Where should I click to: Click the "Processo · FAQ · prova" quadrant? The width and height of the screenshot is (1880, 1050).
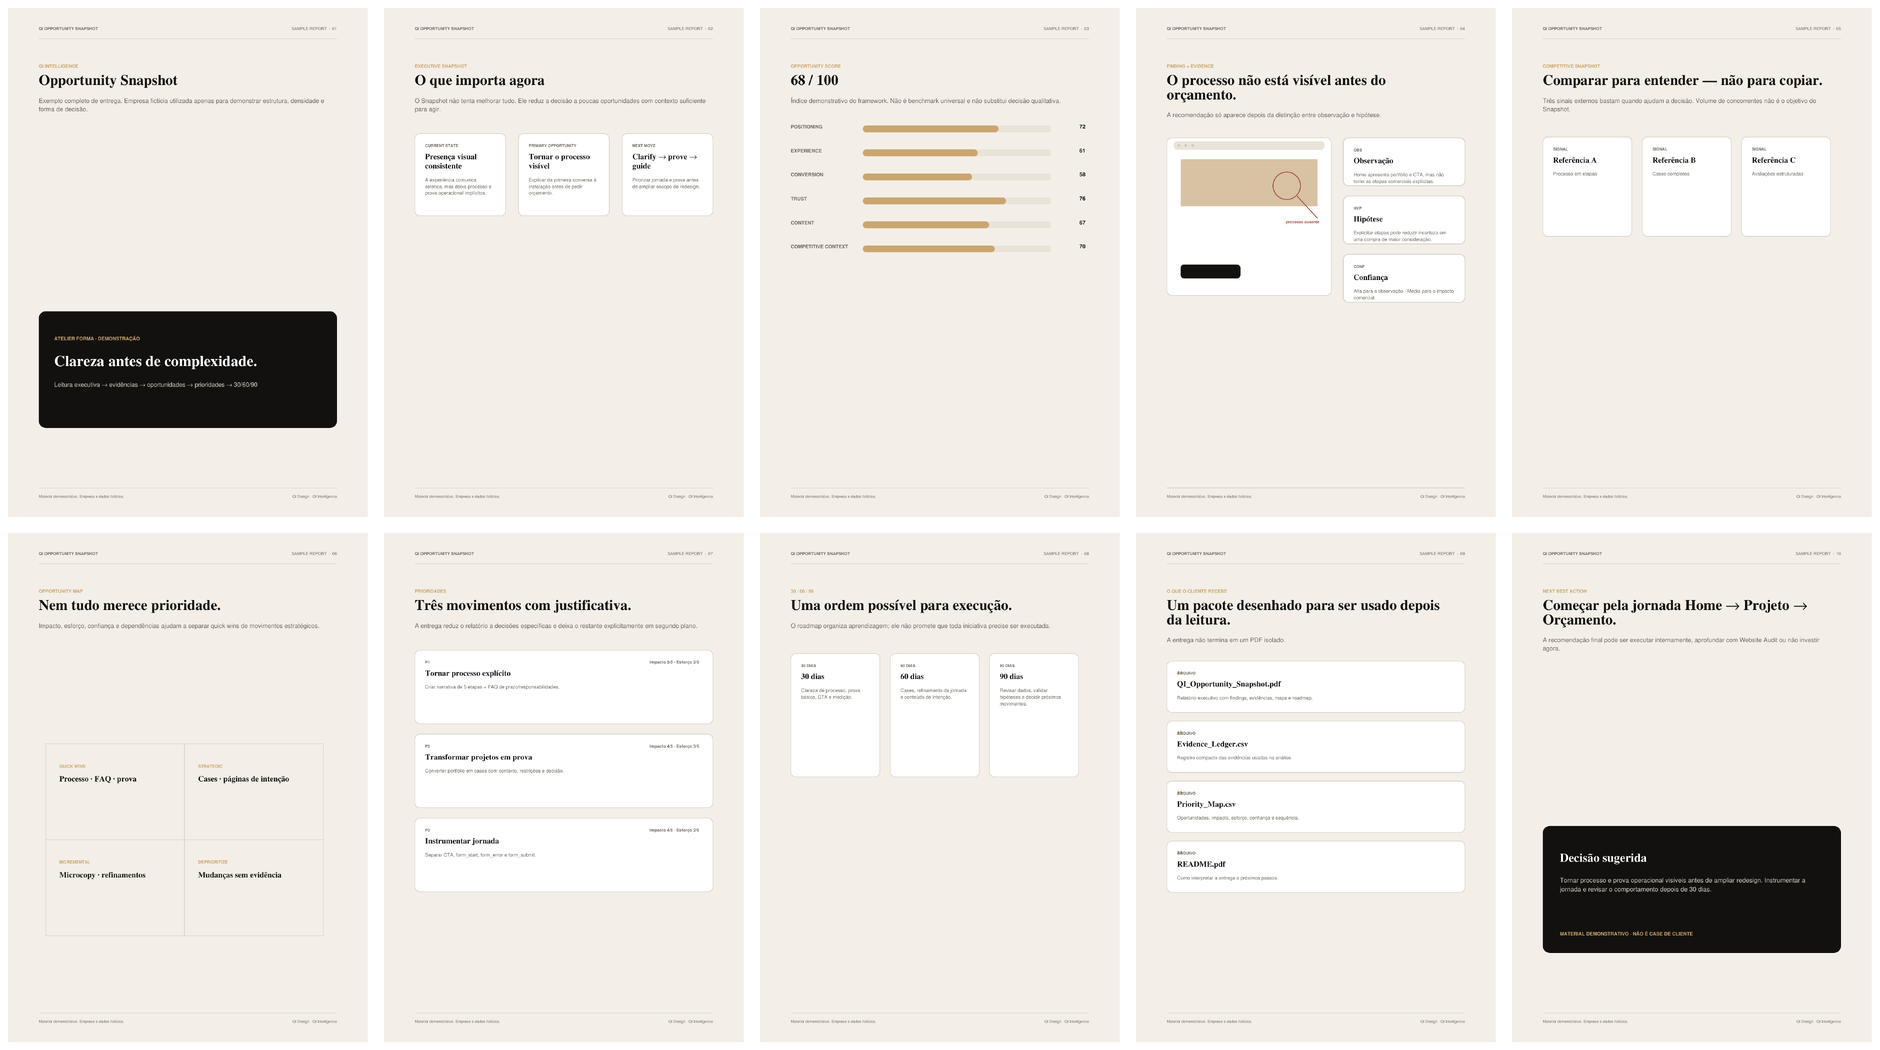[x=115, y=791]
